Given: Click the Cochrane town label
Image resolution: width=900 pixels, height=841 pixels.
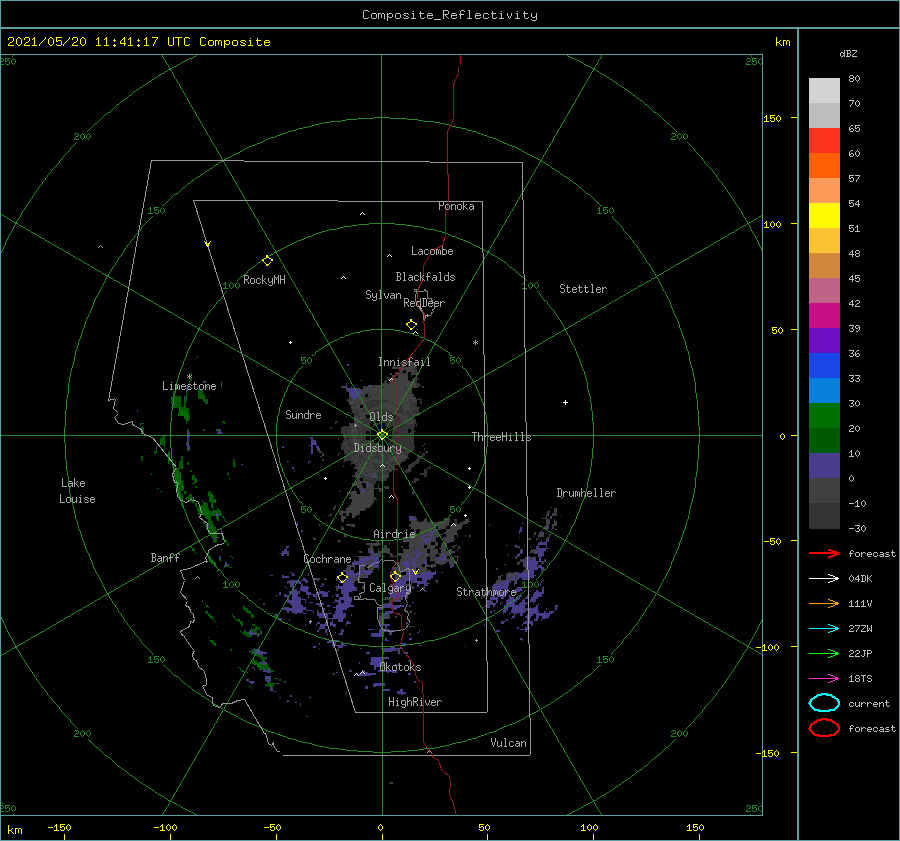Looking at the screenshot, I should point(327,559).
